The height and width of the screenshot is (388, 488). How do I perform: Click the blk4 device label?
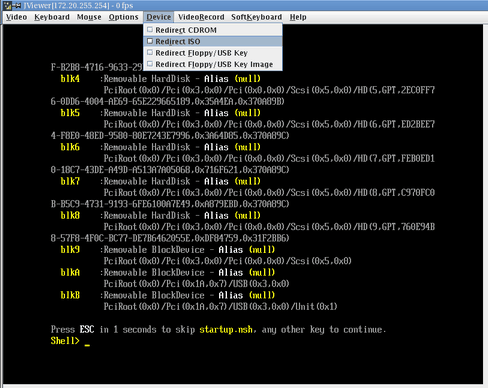click(70, 79)
